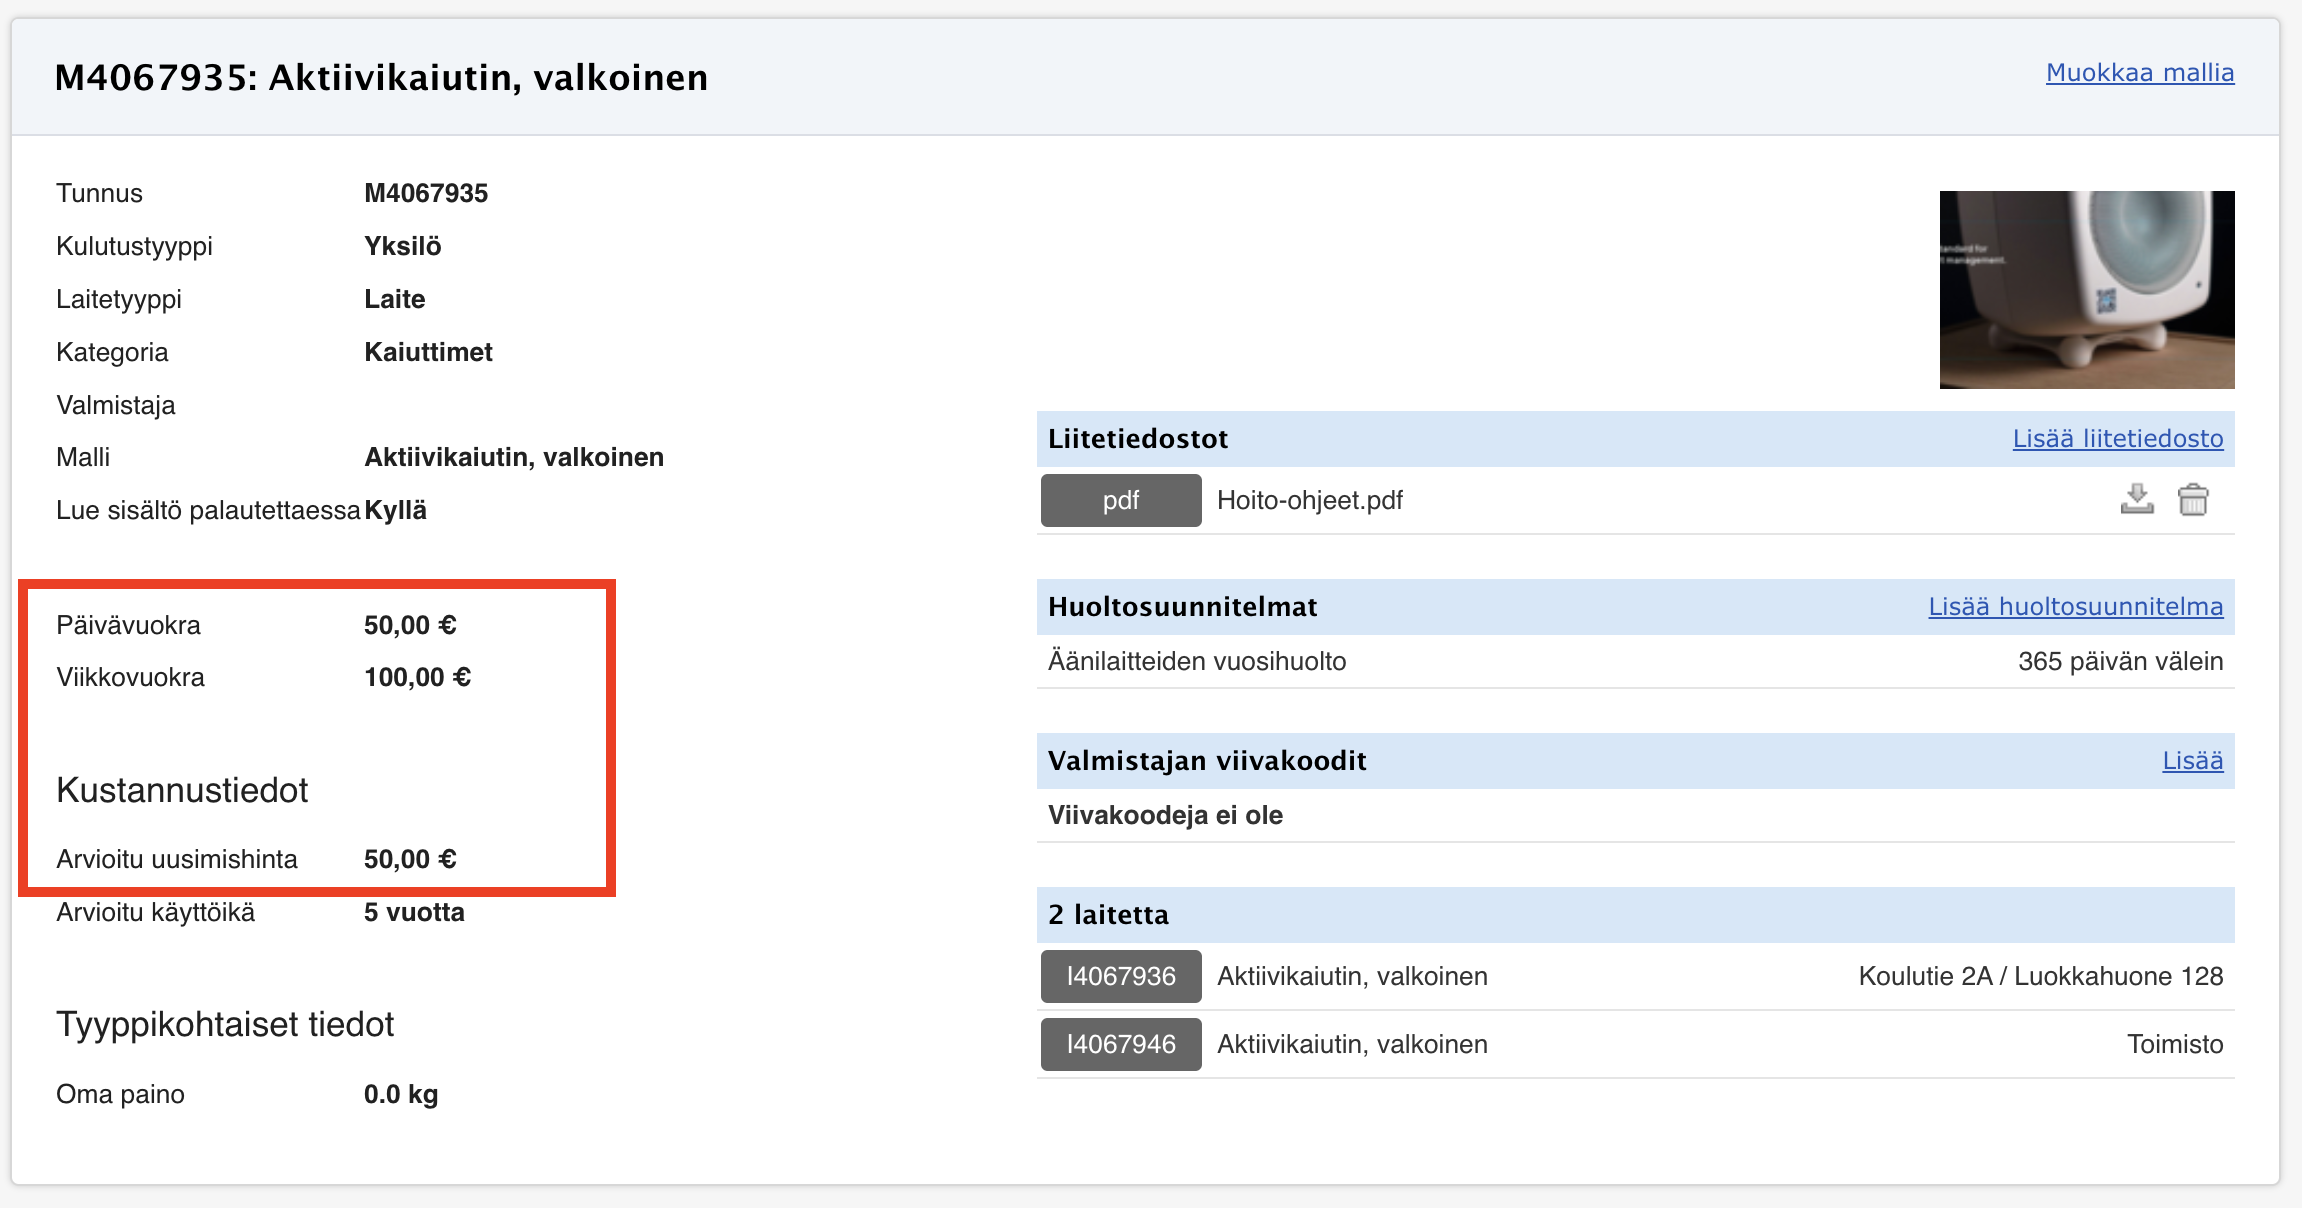Download the Hoito-ohjeet.pdf attachment
This screenshot has width=2302, height=1208.
point(2137,499)
